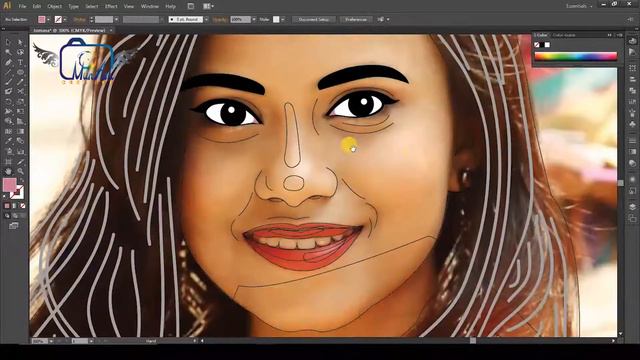
Task: Open the Layers panel icon in dock
Action: 632,207
